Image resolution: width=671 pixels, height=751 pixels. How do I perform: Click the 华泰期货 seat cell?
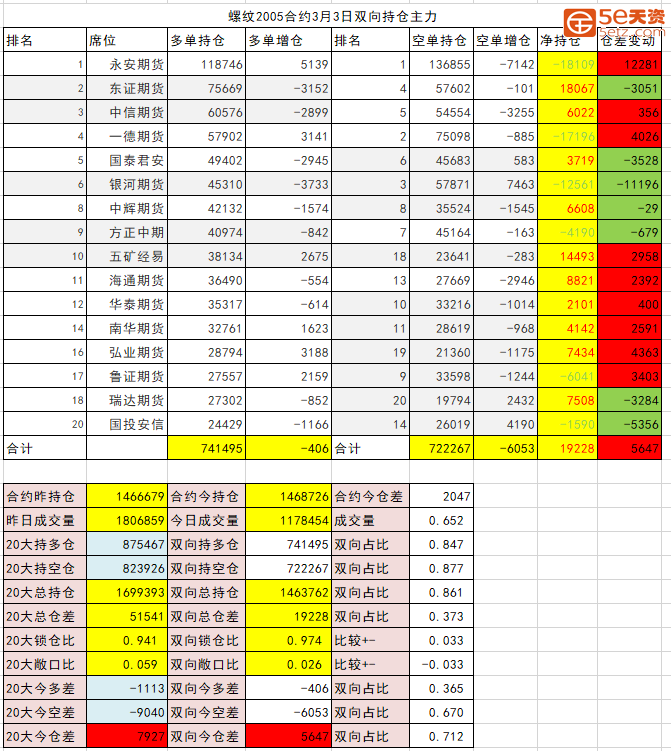tap(127, 304)
